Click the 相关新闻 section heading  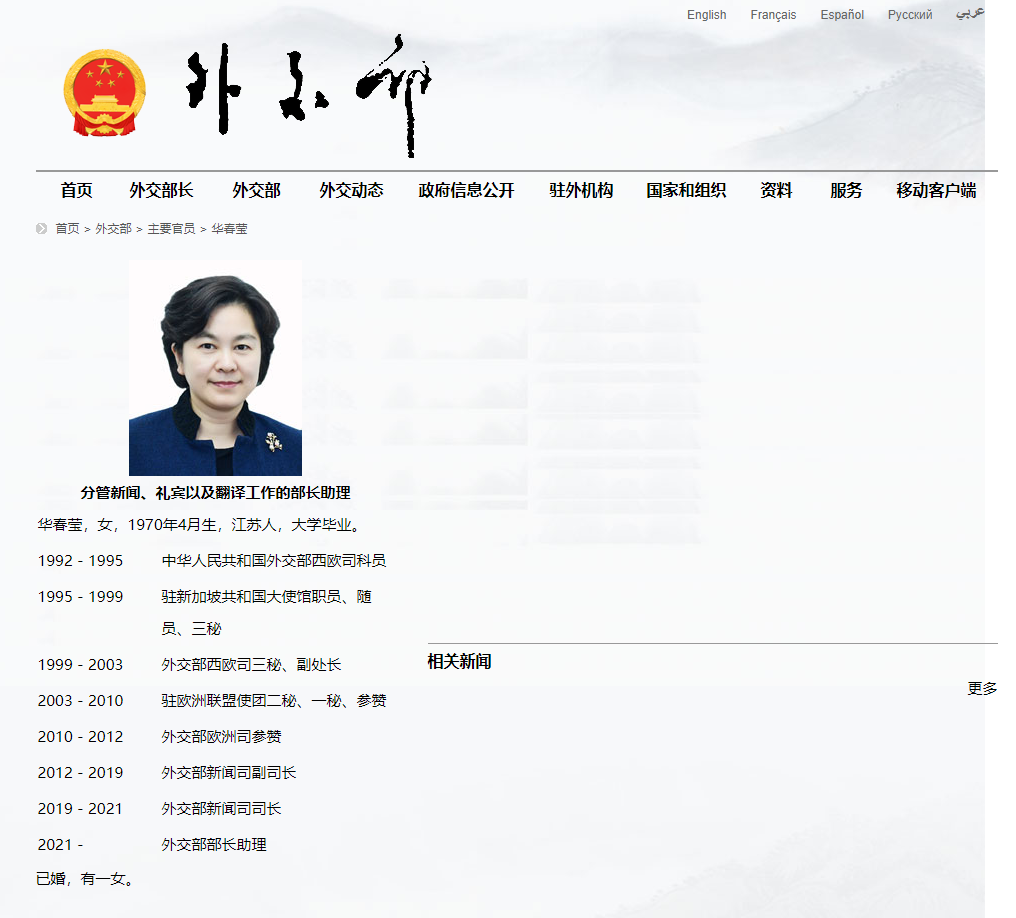[x=459, y=662]
